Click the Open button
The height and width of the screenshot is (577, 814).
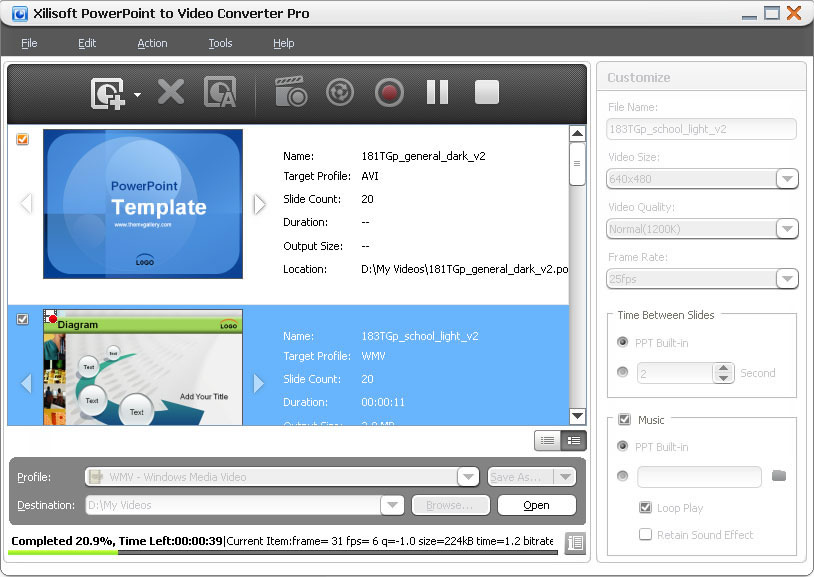coord(536,506)
